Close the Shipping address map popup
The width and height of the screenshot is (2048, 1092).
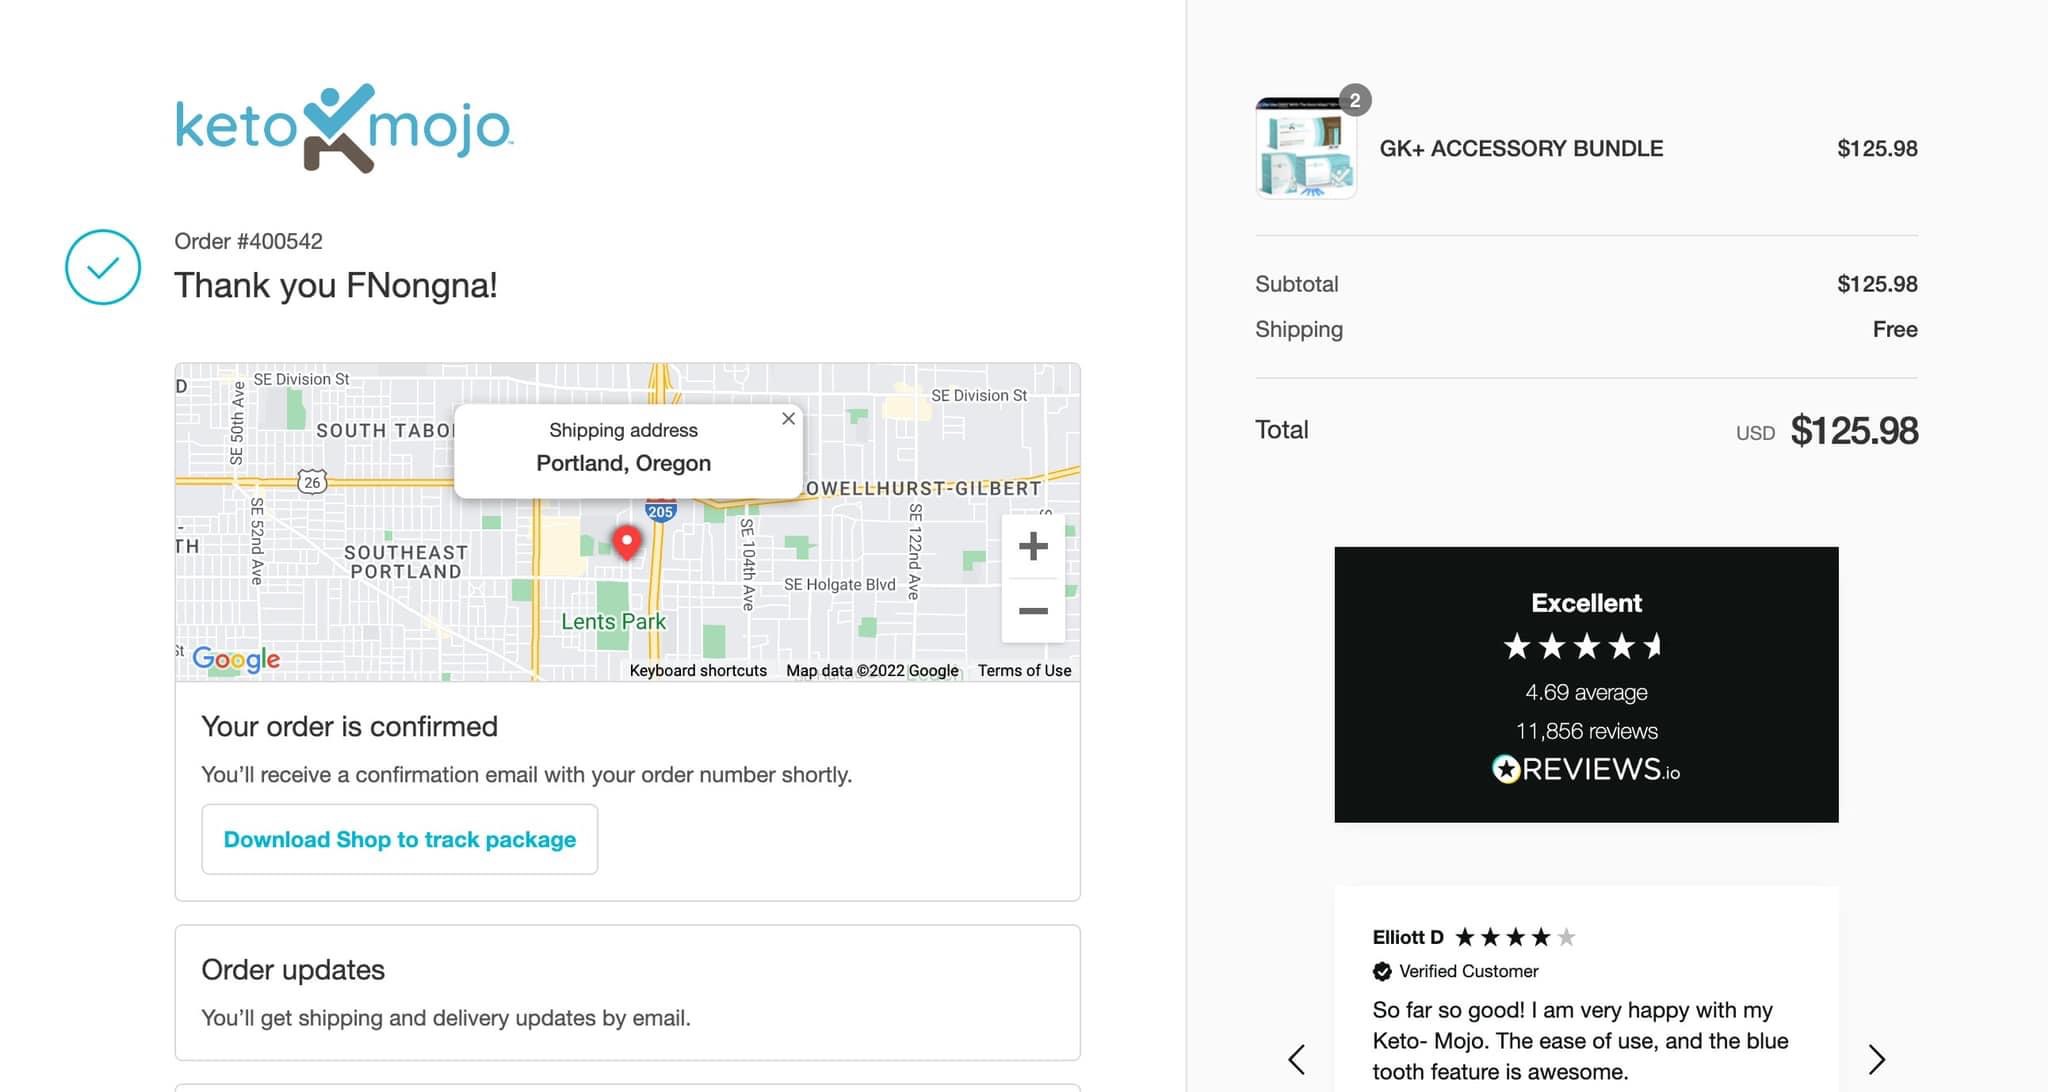(x=788, y=419)
